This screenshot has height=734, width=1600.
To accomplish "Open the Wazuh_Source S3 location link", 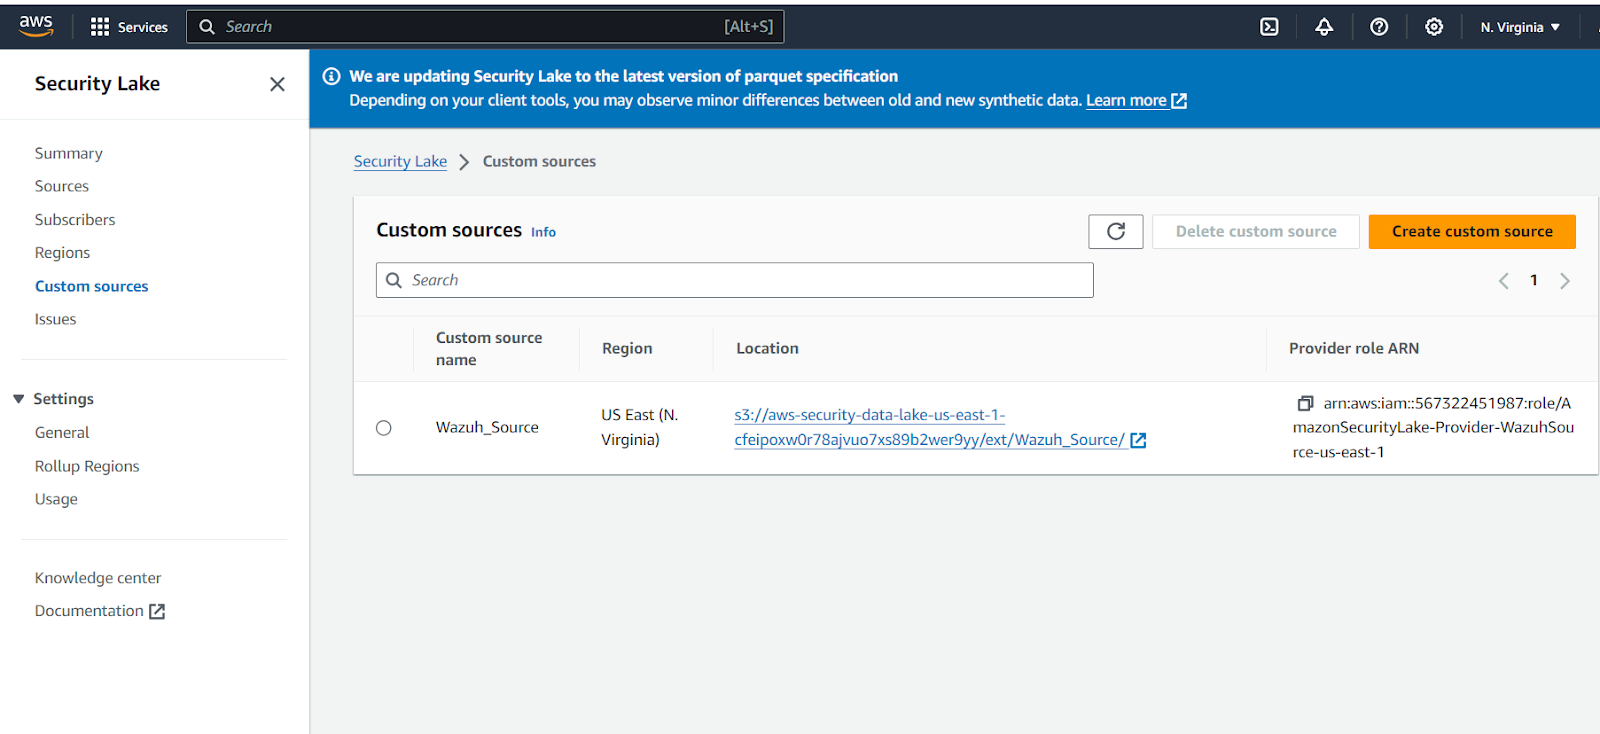I will pos(930,427).
